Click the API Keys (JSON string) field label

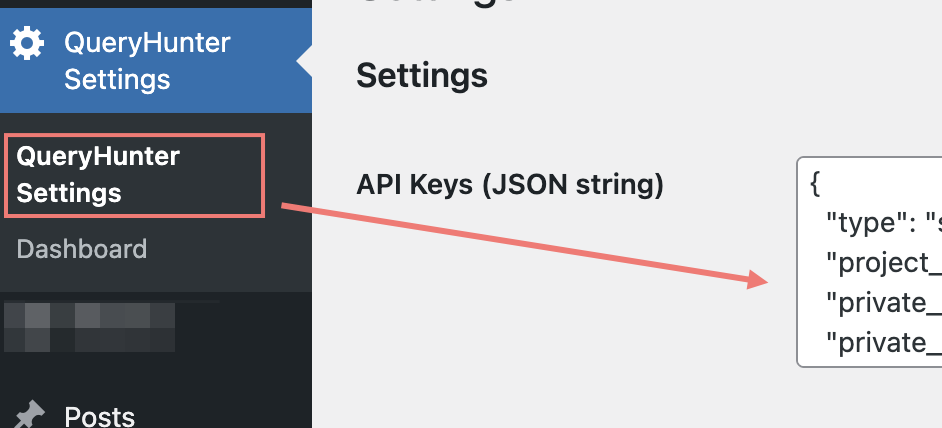[x=509, y=186]
